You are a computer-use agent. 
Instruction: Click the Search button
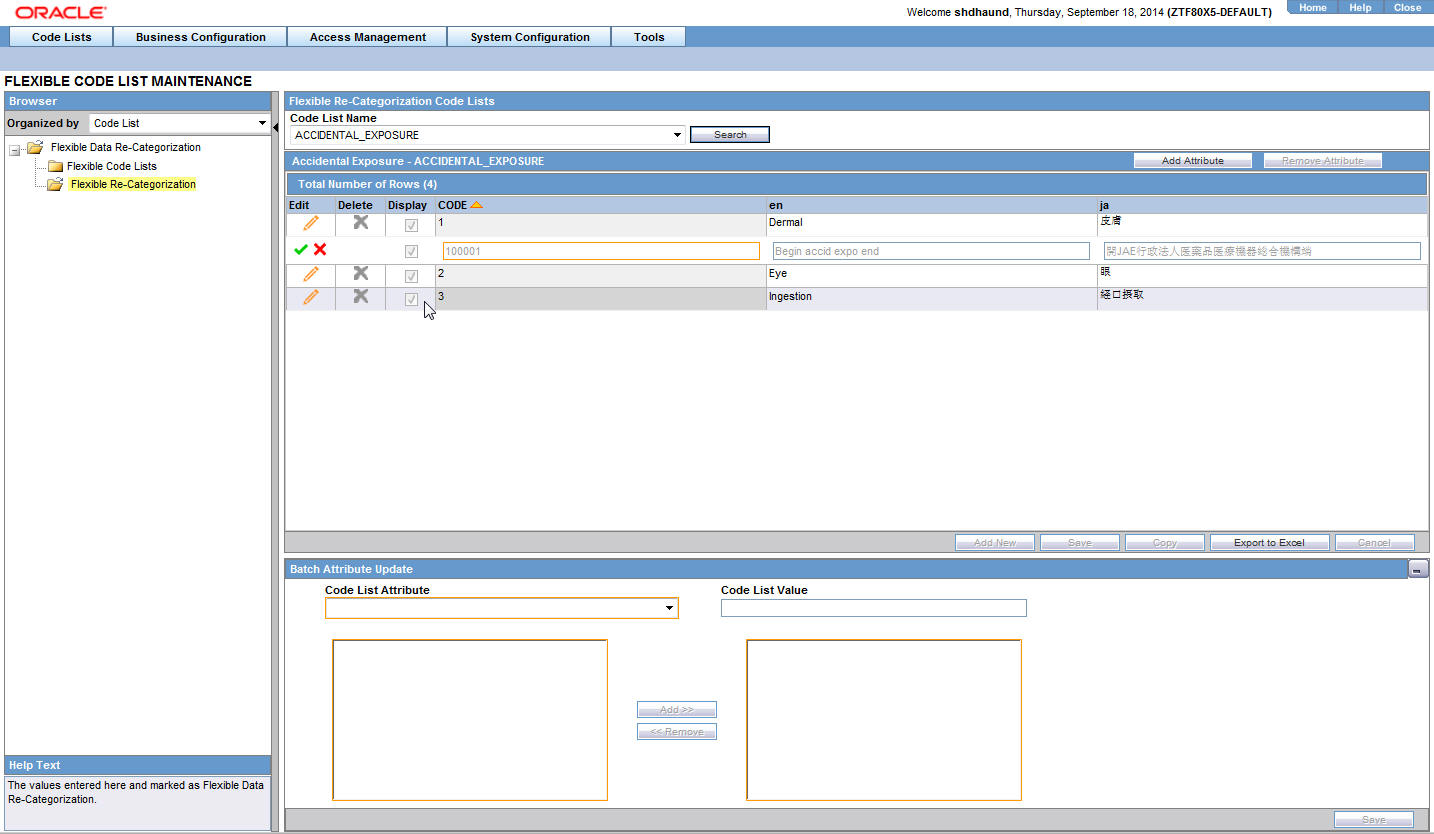[x=730, y=135]
